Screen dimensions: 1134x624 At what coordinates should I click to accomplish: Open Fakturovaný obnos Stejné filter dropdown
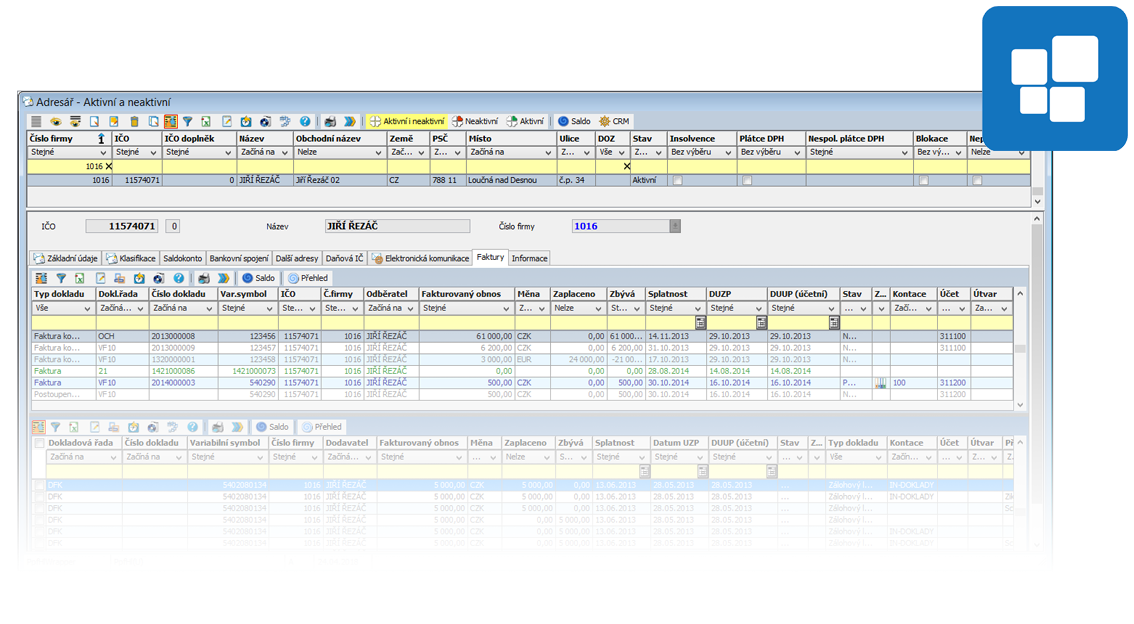pos(506,309)
